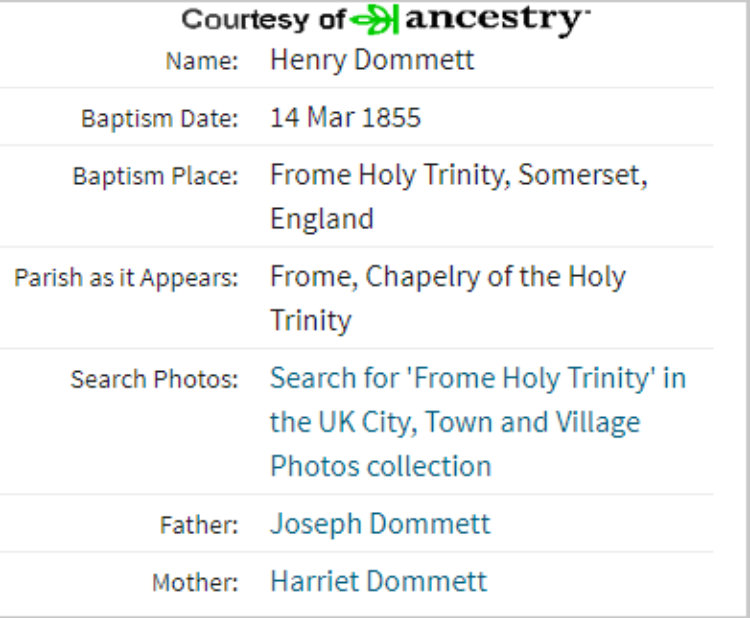The height and width of the screenshot is (618, 750).
Task: Select the 'Mother:' field label
Action: (x=195, y=582)
